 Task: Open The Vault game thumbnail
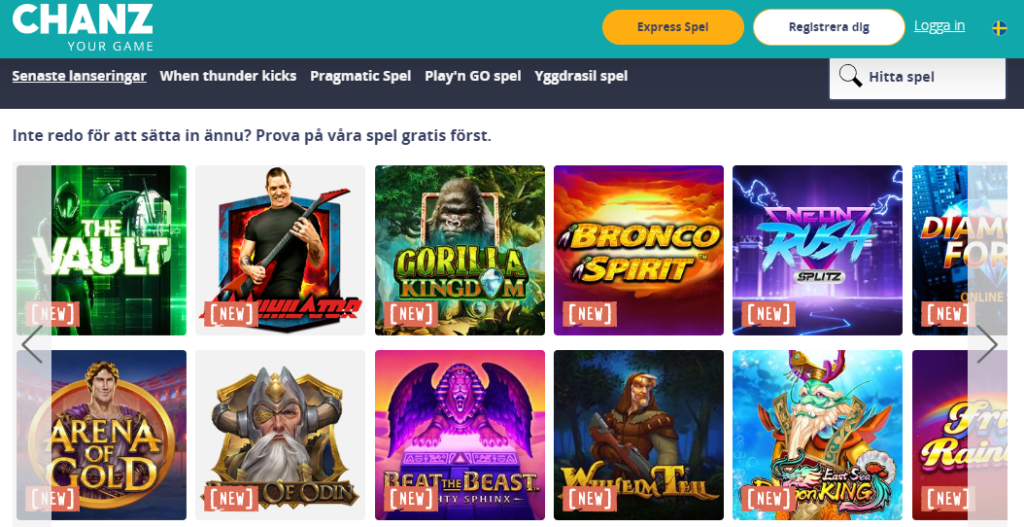101,250
